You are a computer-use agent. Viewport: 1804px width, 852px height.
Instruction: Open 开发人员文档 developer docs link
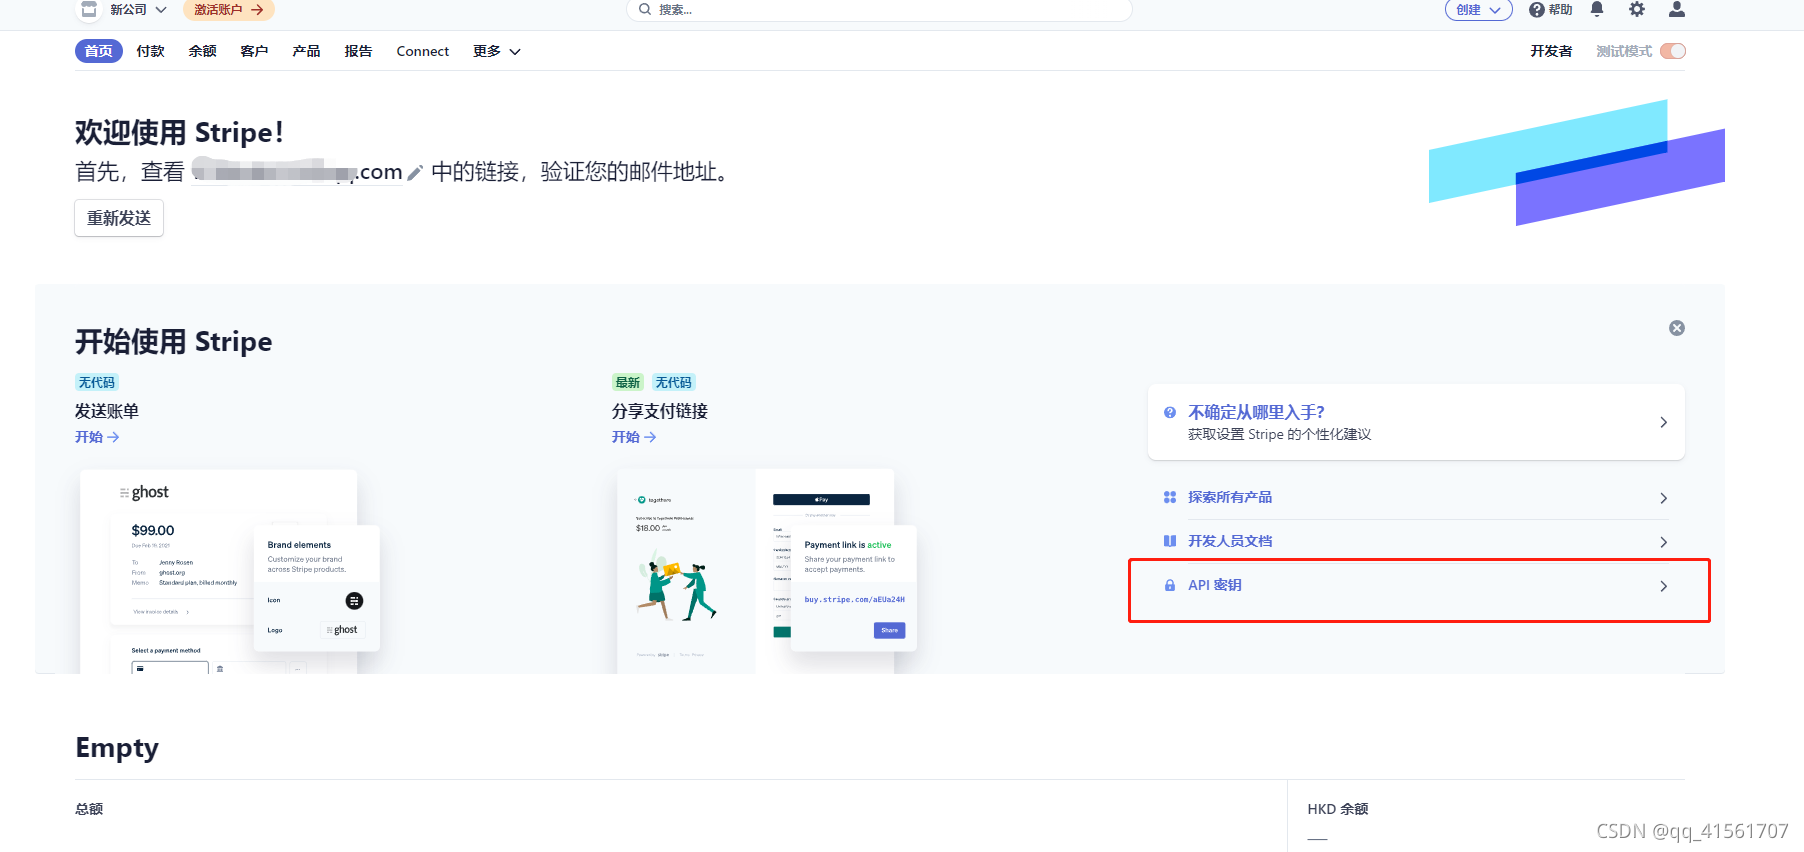click(1230, 541)
